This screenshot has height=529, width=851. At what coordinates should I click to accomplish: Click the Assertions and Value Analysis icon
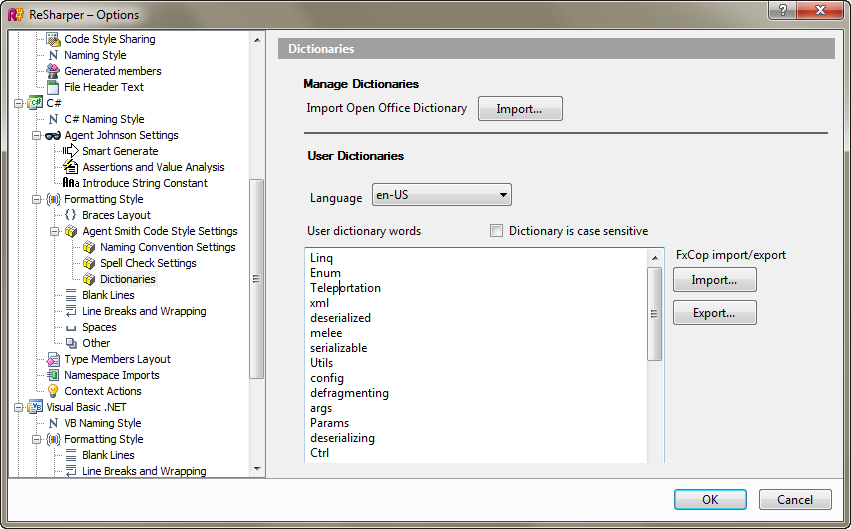pyautogui.click(x=71, y=167)
